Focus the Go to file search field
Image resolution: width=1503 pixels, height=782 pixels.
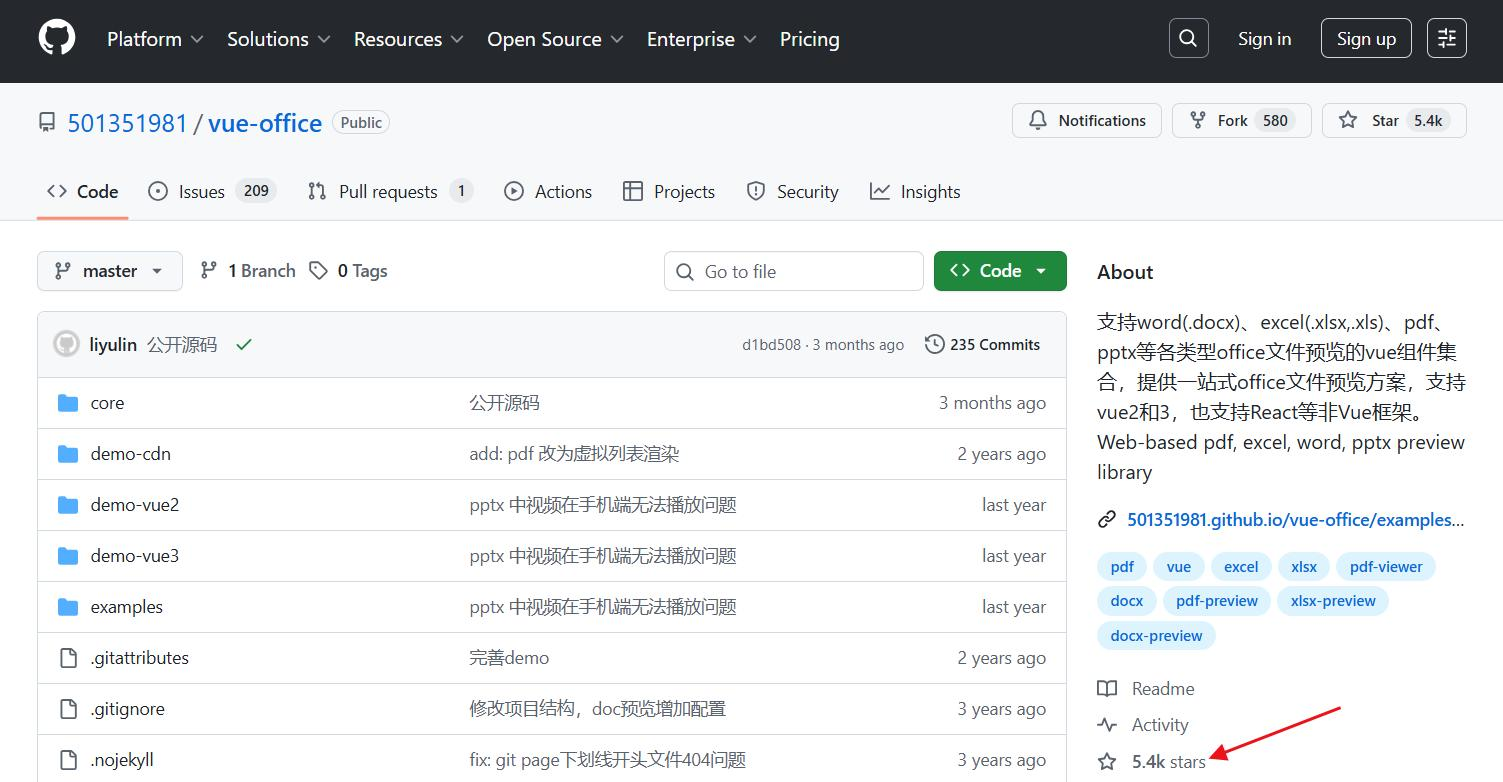794,271
